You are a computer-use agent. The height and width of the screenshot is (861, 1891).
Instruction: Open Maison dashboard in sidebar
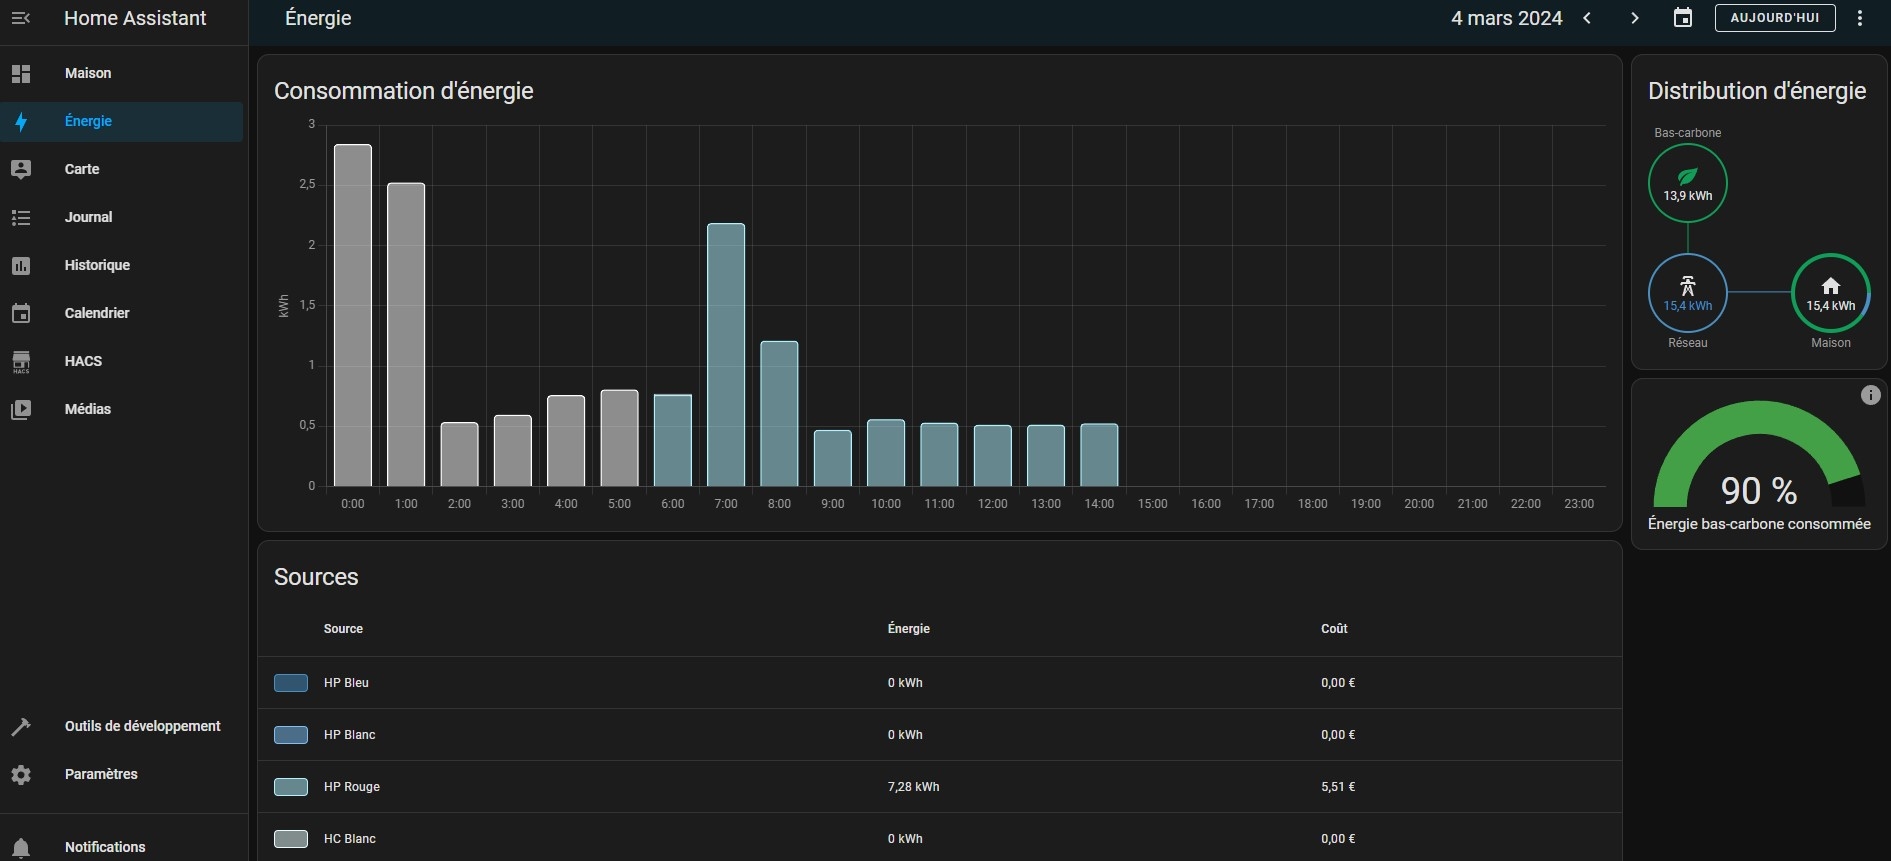(88, 73)
